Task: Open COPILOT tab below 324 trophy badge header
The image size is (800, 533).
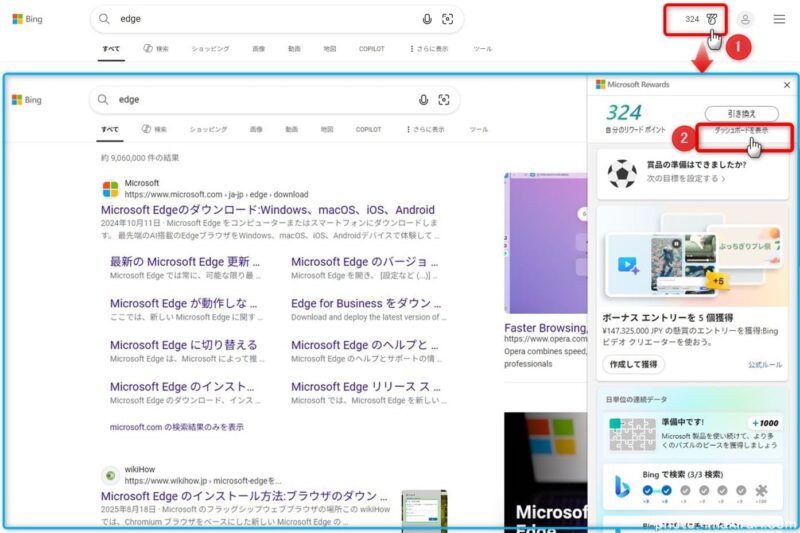Action: (371, 49)
